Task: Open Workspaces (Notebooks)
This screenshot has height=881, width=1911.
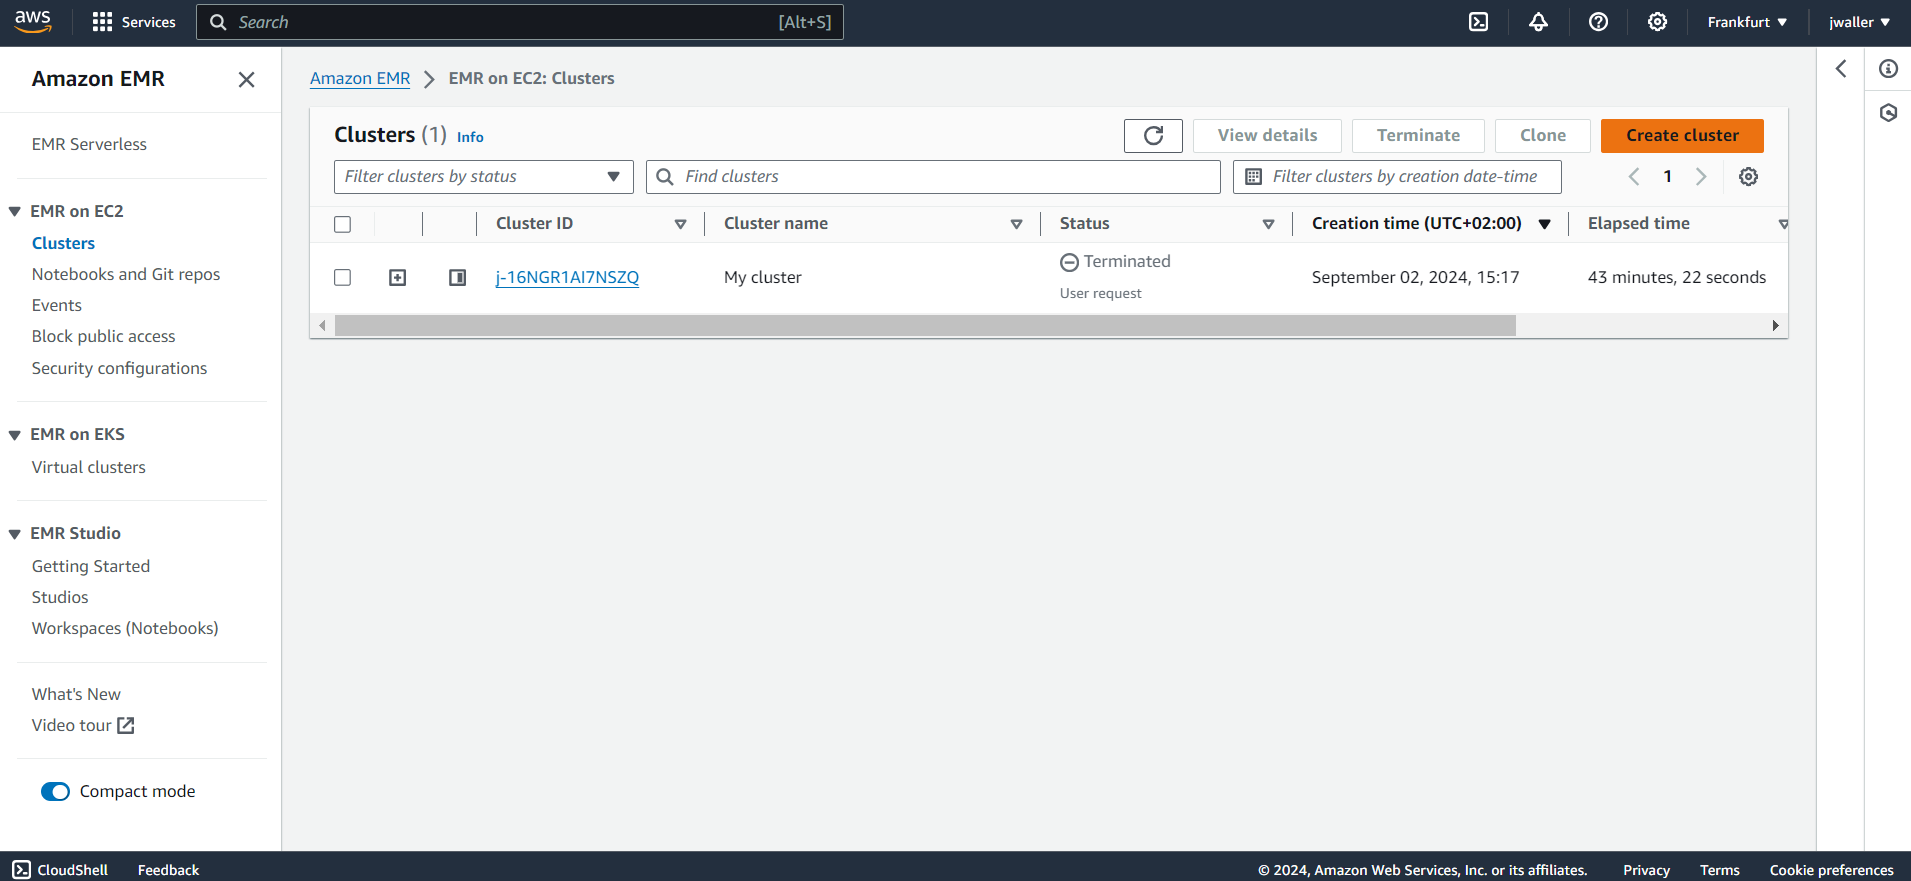Action: tap(125, 628)
